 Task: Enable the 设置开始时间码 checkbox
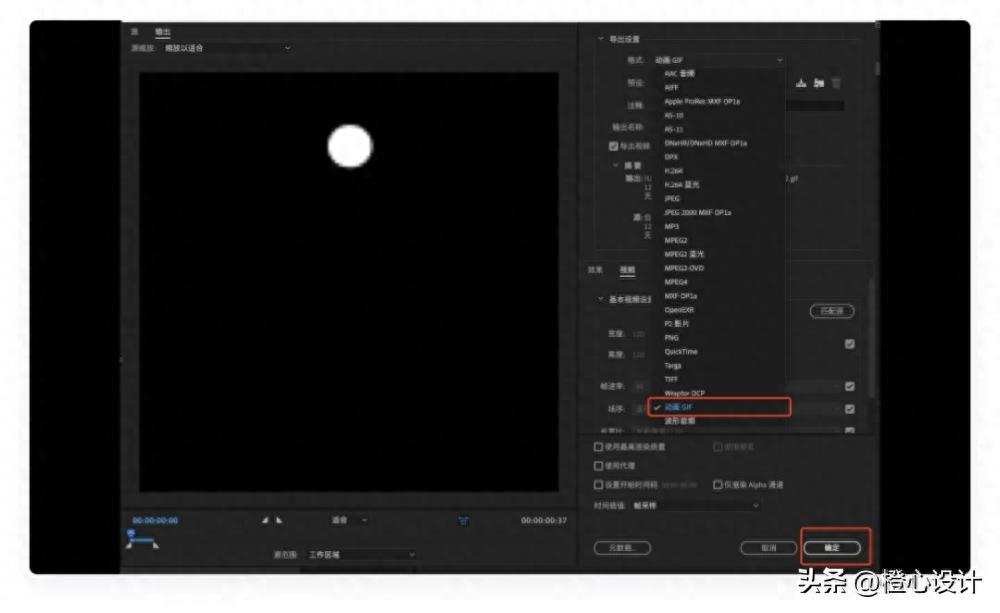[x=598, y=485]
